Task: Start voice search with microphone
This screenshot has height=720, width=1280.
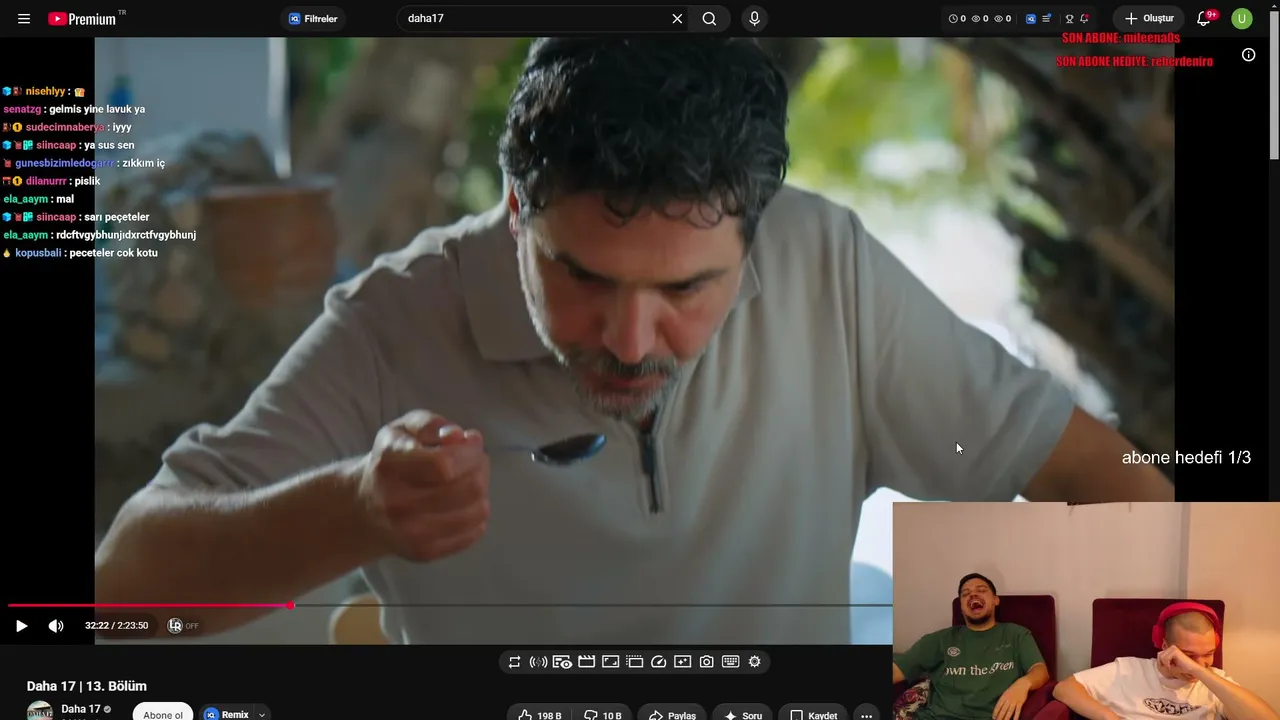Action: pyautogui.click(x=754, y=19)
